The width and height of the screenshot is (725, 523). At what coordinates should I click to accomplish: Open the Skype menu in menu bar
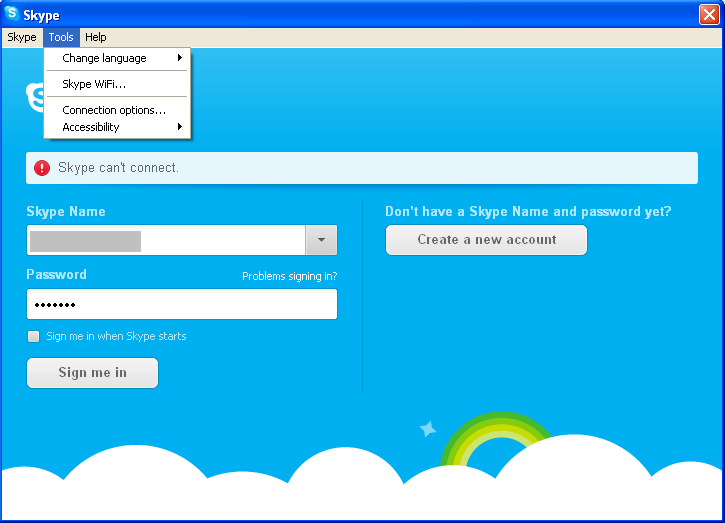(x=22, y=37)
